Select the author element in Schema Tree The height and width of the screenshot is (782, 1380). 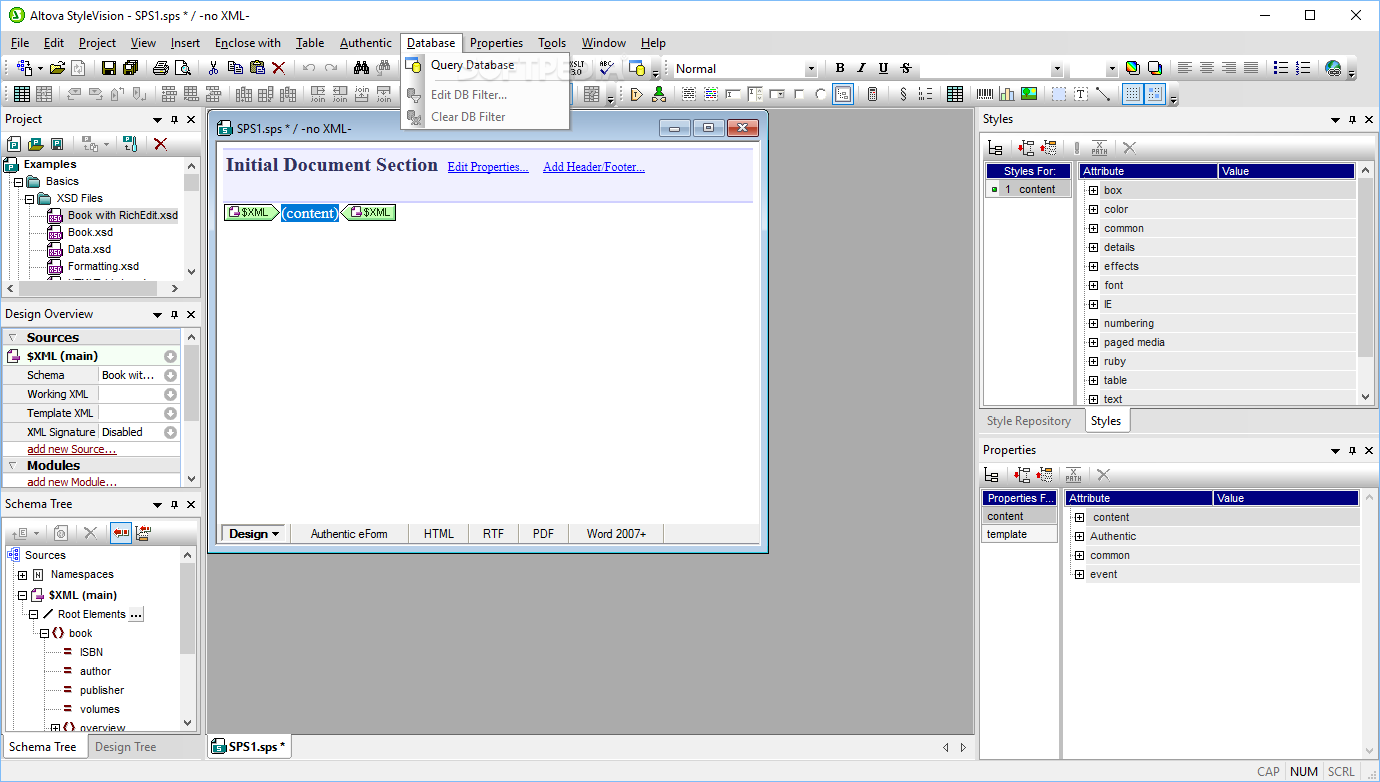click(x=95, y=671)
